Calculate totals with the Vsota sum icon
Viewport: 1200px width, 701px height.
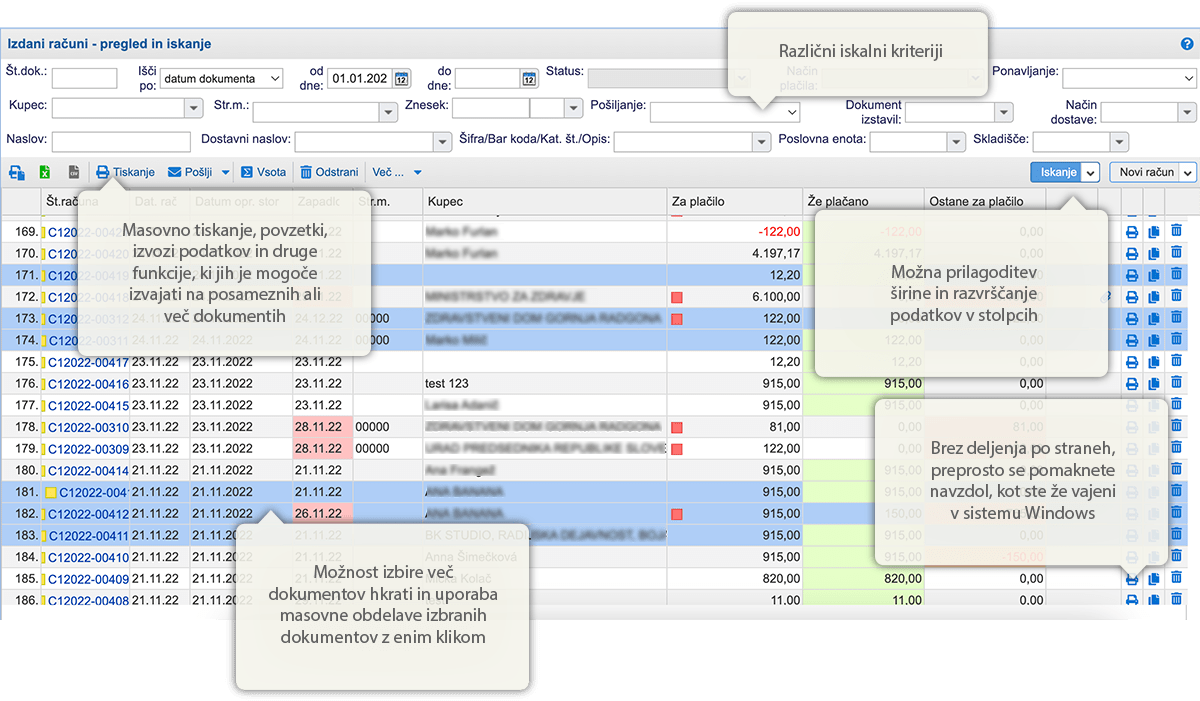(245, 171)
